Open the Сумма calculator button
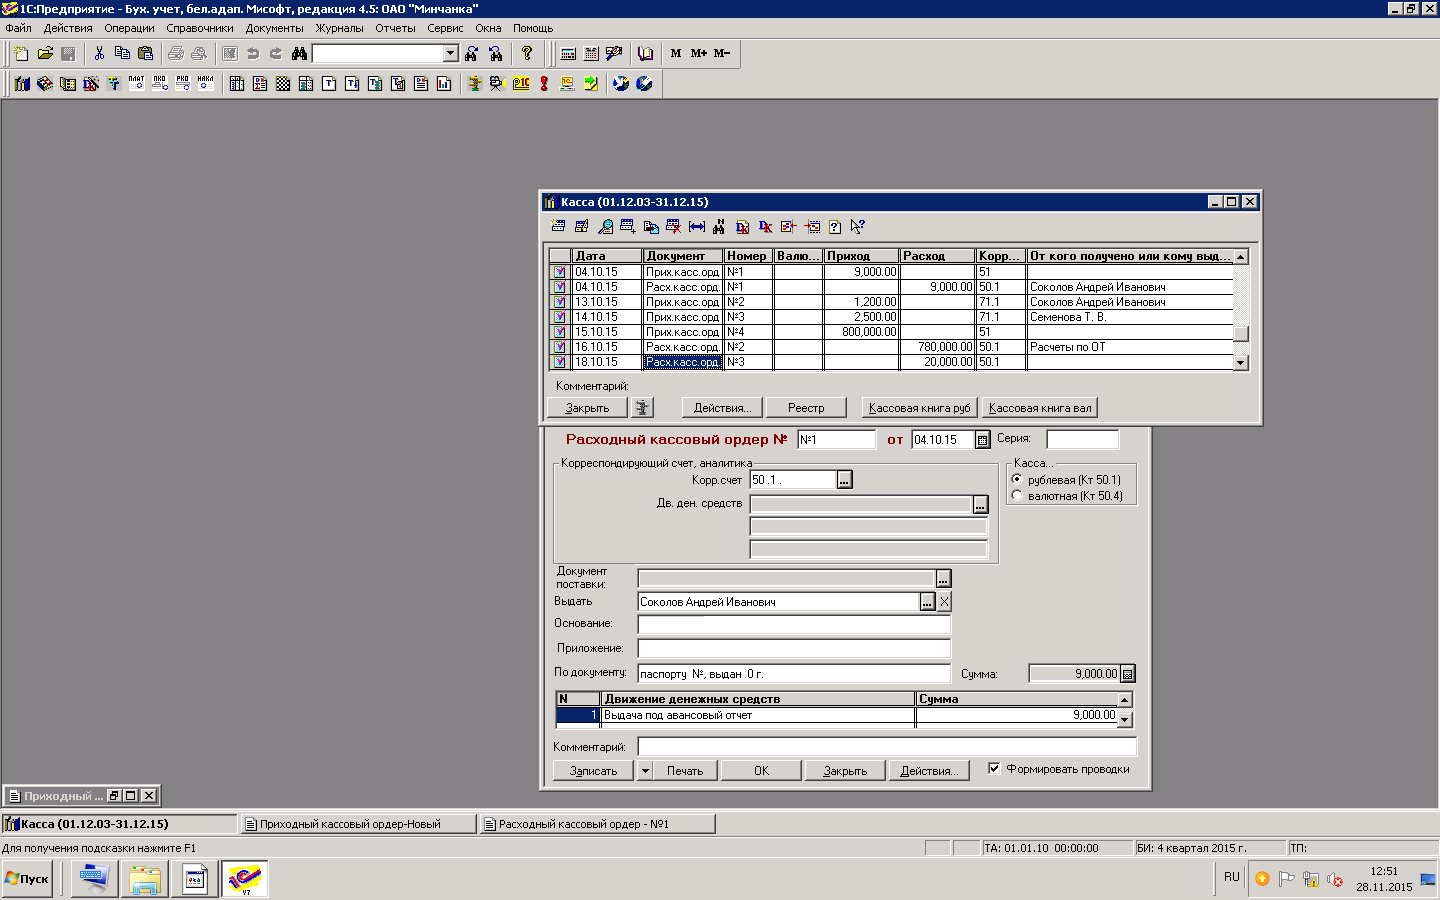 [1128, 674]
